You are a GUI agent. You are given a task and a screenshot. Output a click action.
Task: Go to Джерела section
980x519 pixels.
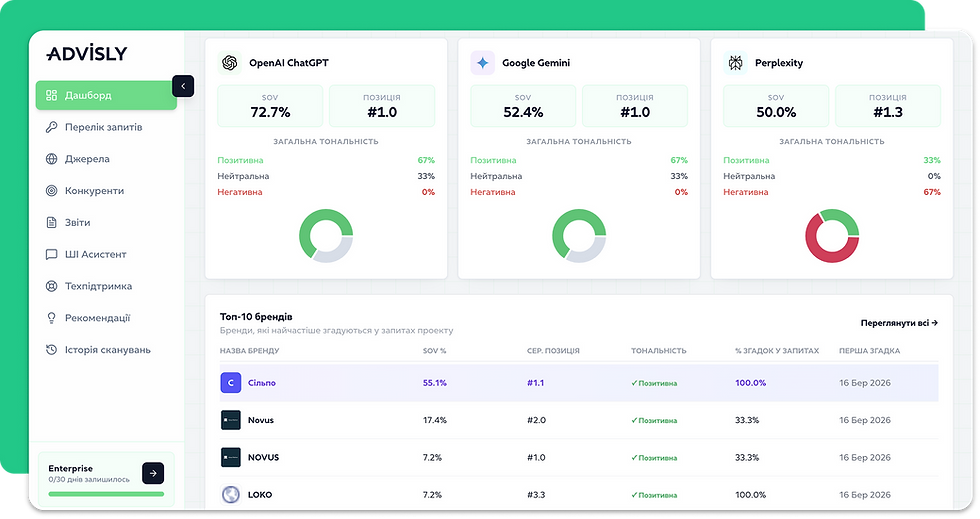(x=88, y=159)
